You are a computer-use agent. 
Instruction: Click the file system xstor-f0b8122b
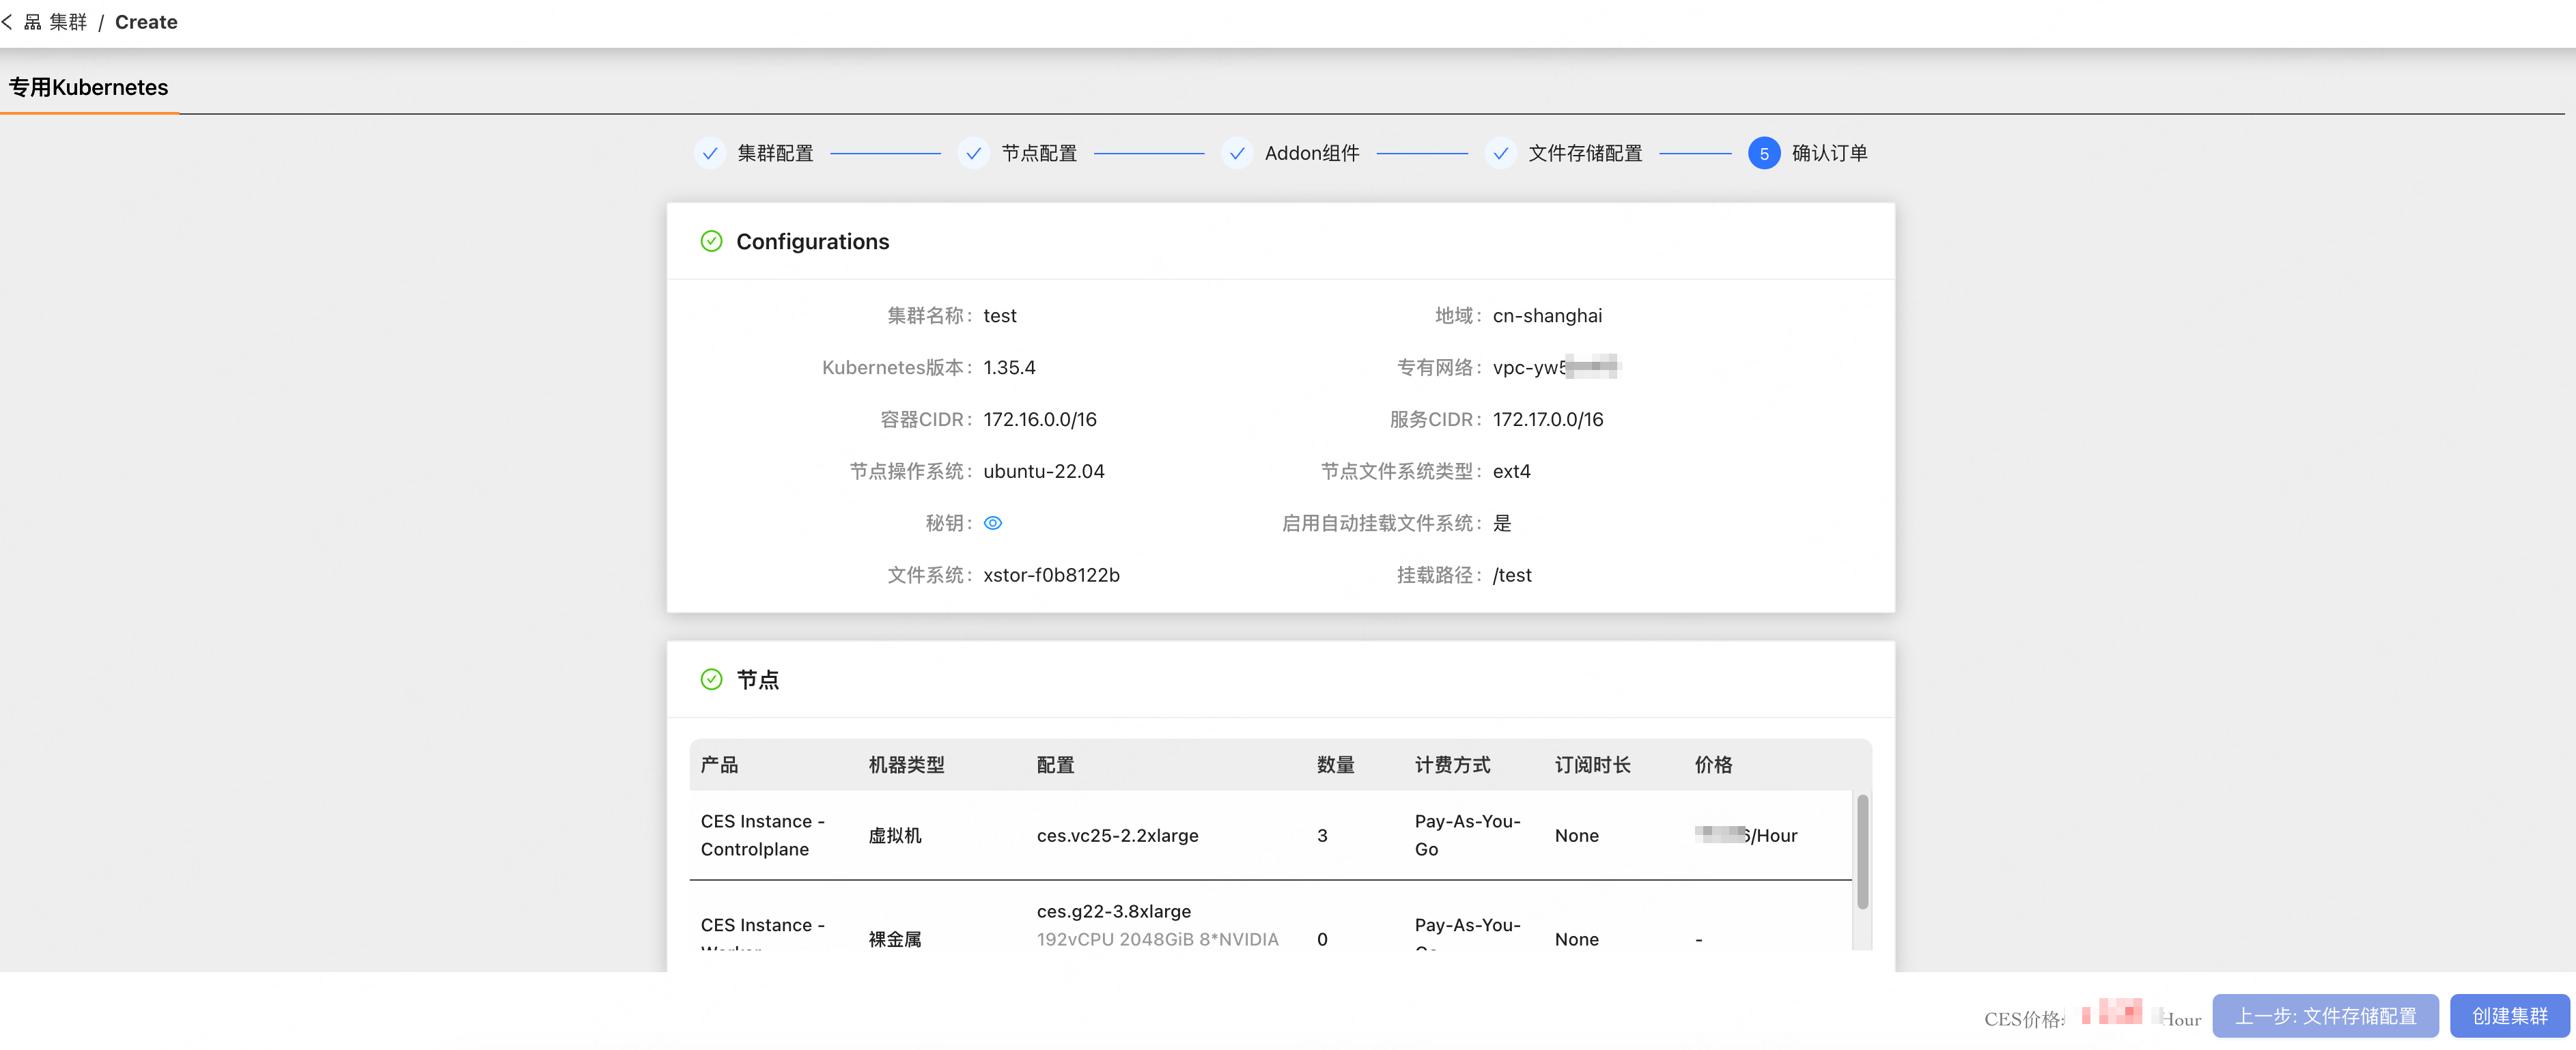pyautogui.click(x=1051, y=576)
